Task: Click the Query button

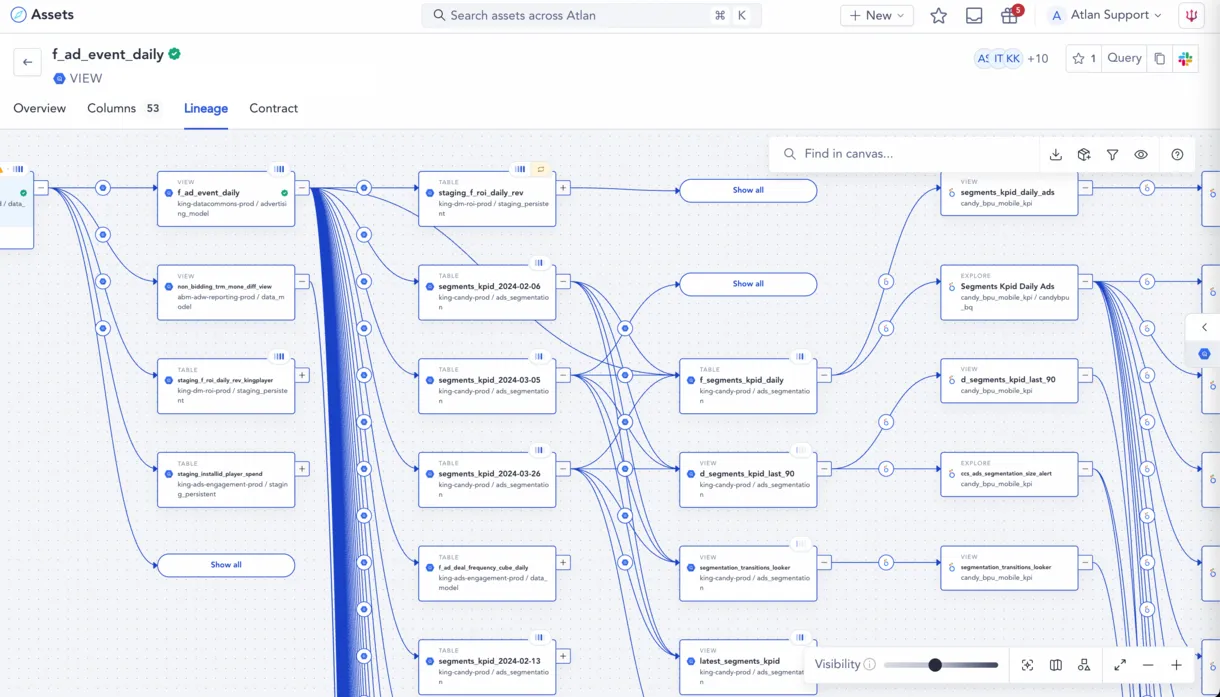Action: pyautogui.click(x=1124, y=59)
